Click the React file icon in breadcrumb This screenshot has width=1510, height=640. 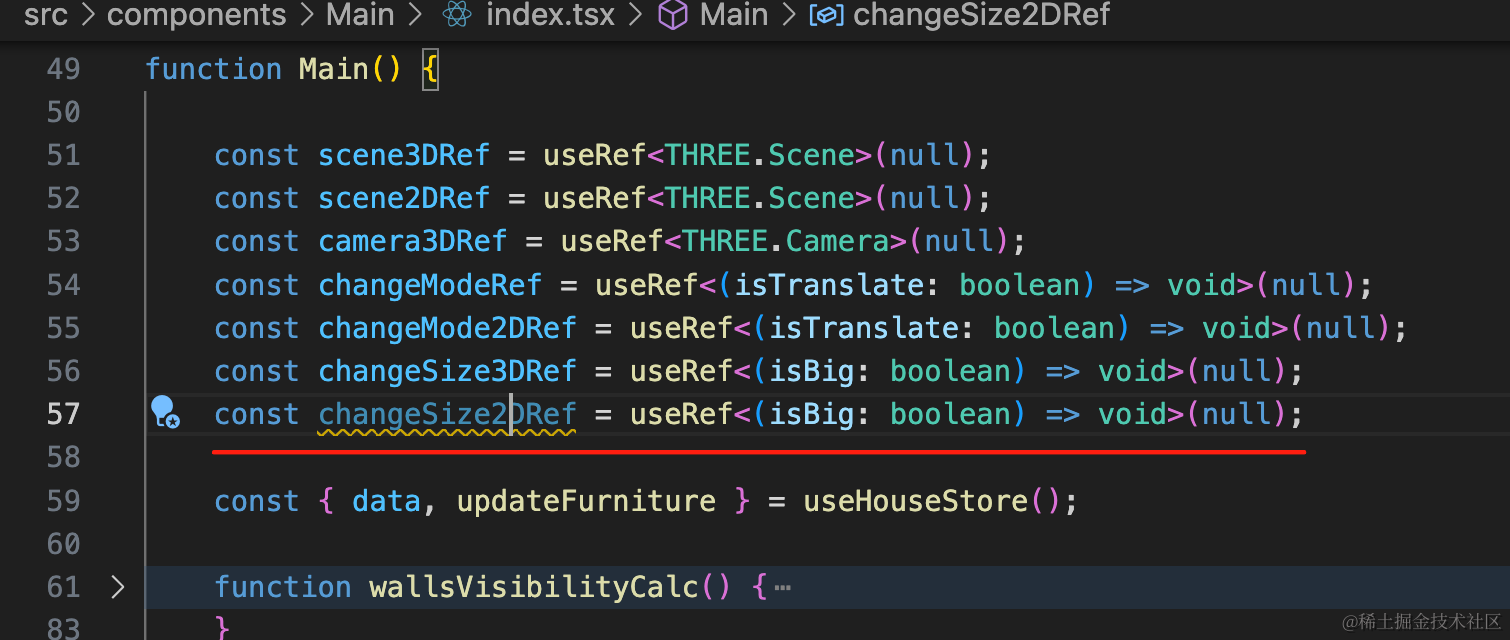pyautogui.click(x=457, y=15)
